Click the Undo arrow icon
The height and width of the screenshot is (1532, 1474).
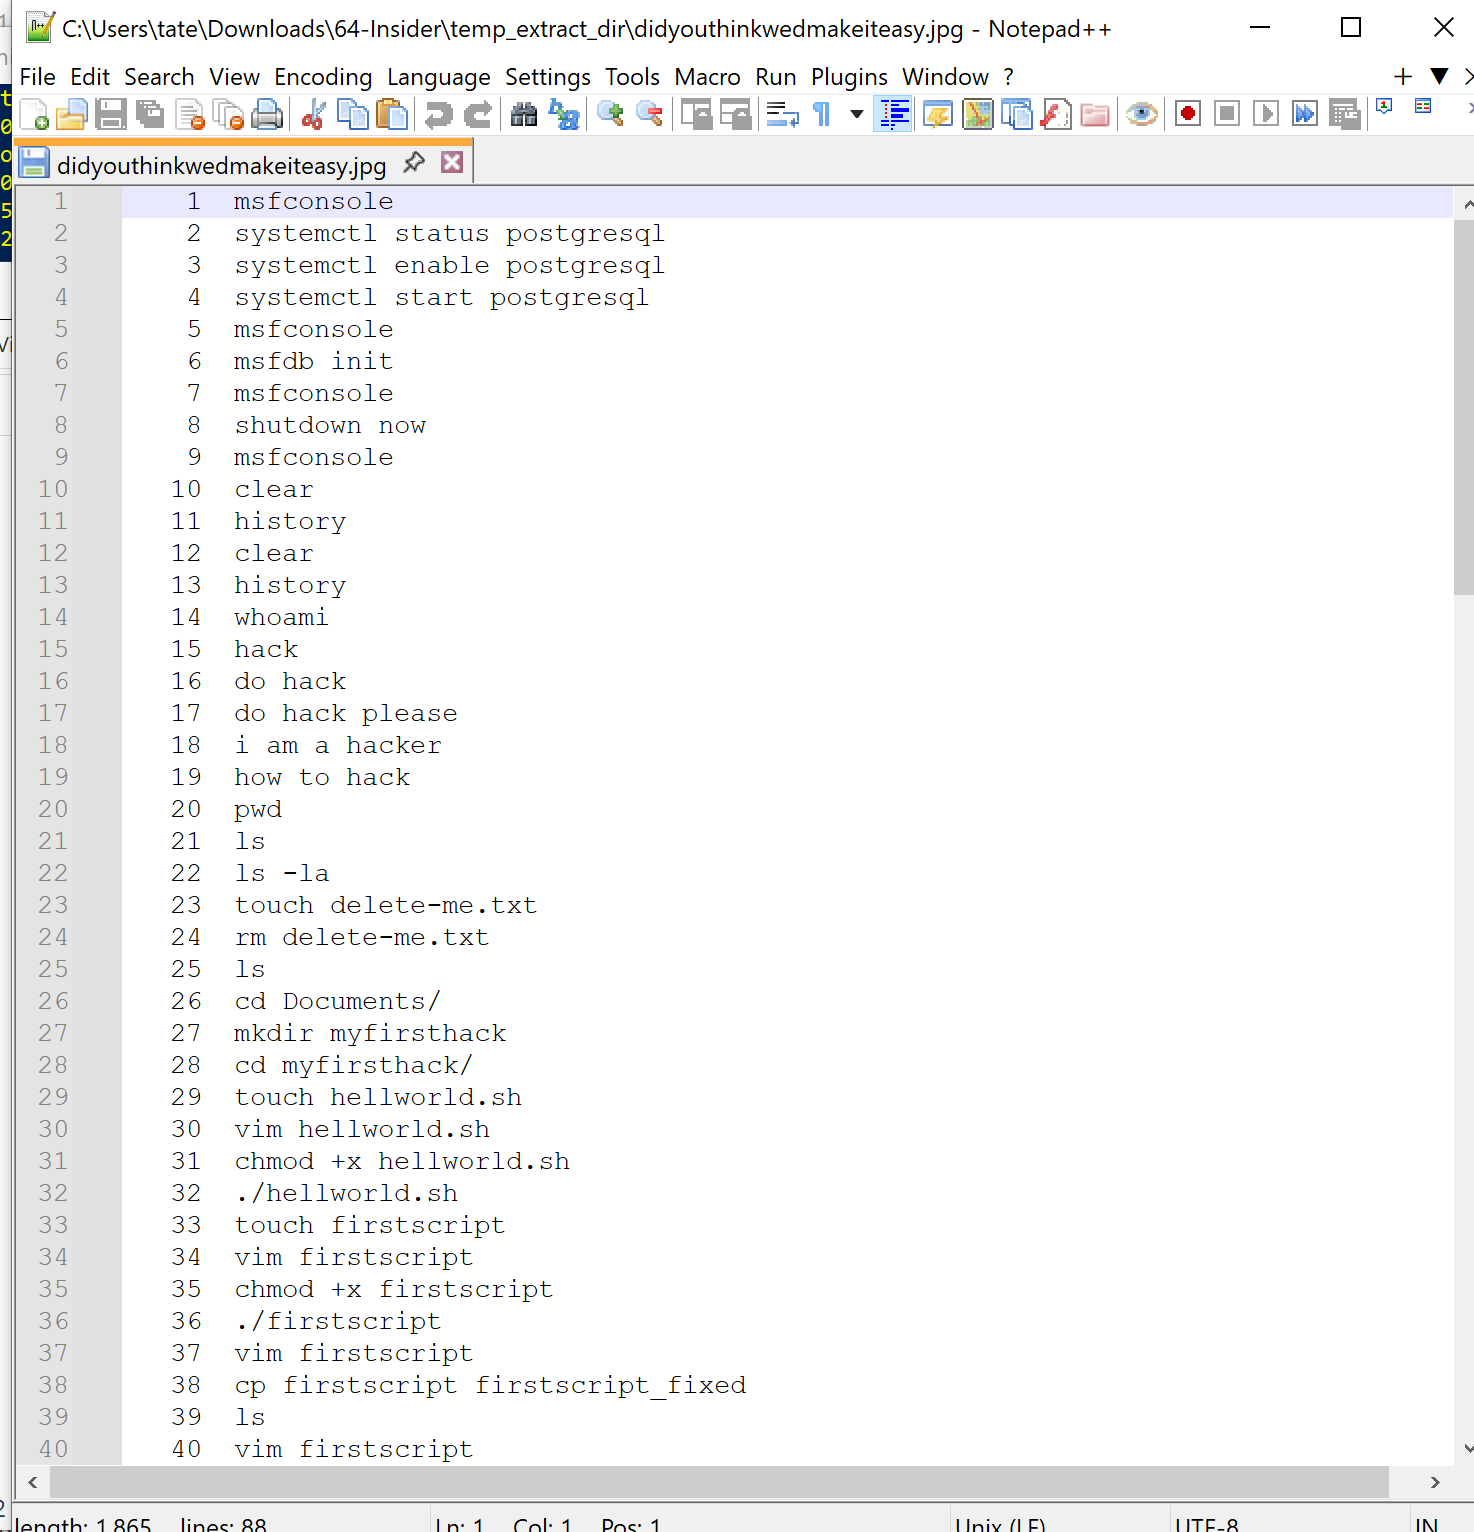(438, 115)
